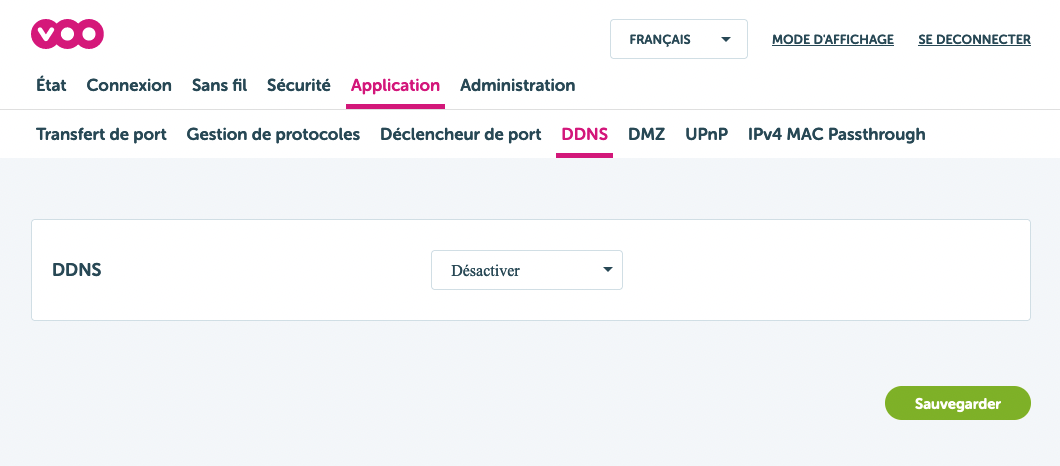Viewport: 1060px width, 466px height.
Task: Open the État tab
Action: (x=51, y=85)
